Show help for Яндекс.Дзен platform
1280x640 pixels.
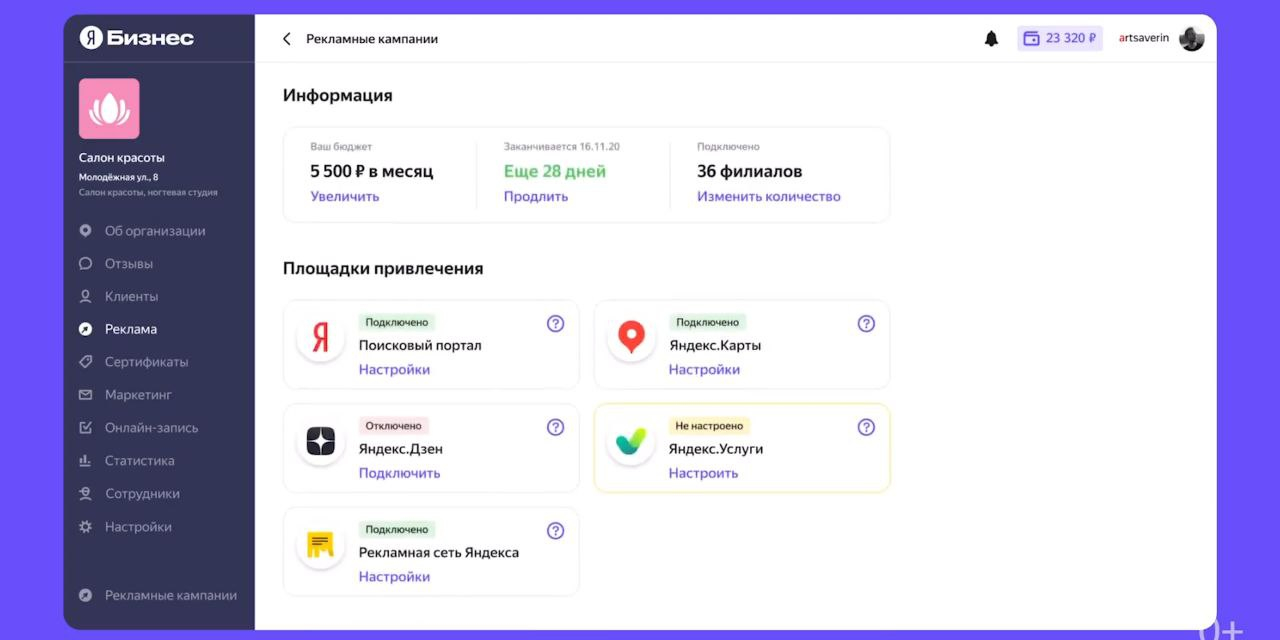tap(555, 427)
